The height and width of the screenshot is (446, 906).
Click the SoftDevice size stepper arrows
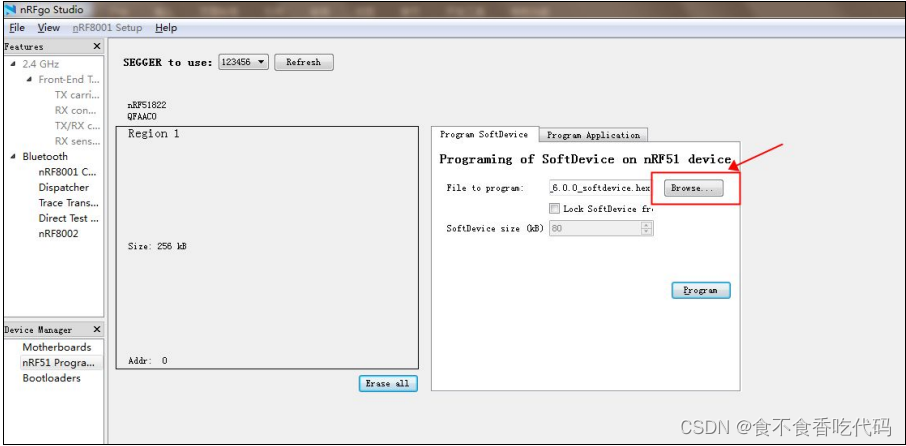(x=647, y=229)
